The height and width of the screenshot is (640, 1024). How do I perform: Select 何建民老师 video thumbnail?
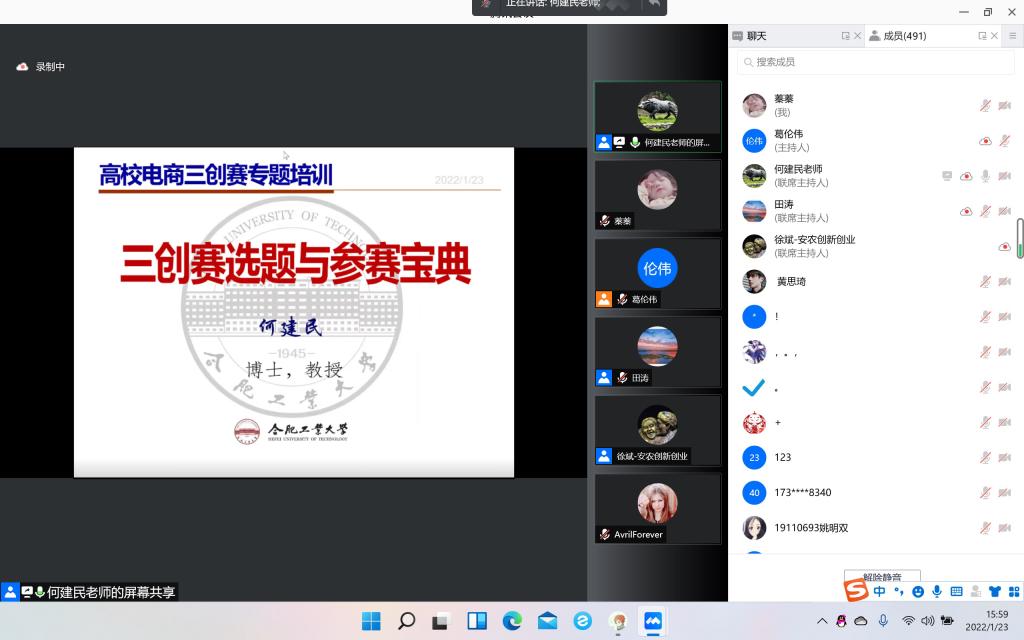point(657,116)
